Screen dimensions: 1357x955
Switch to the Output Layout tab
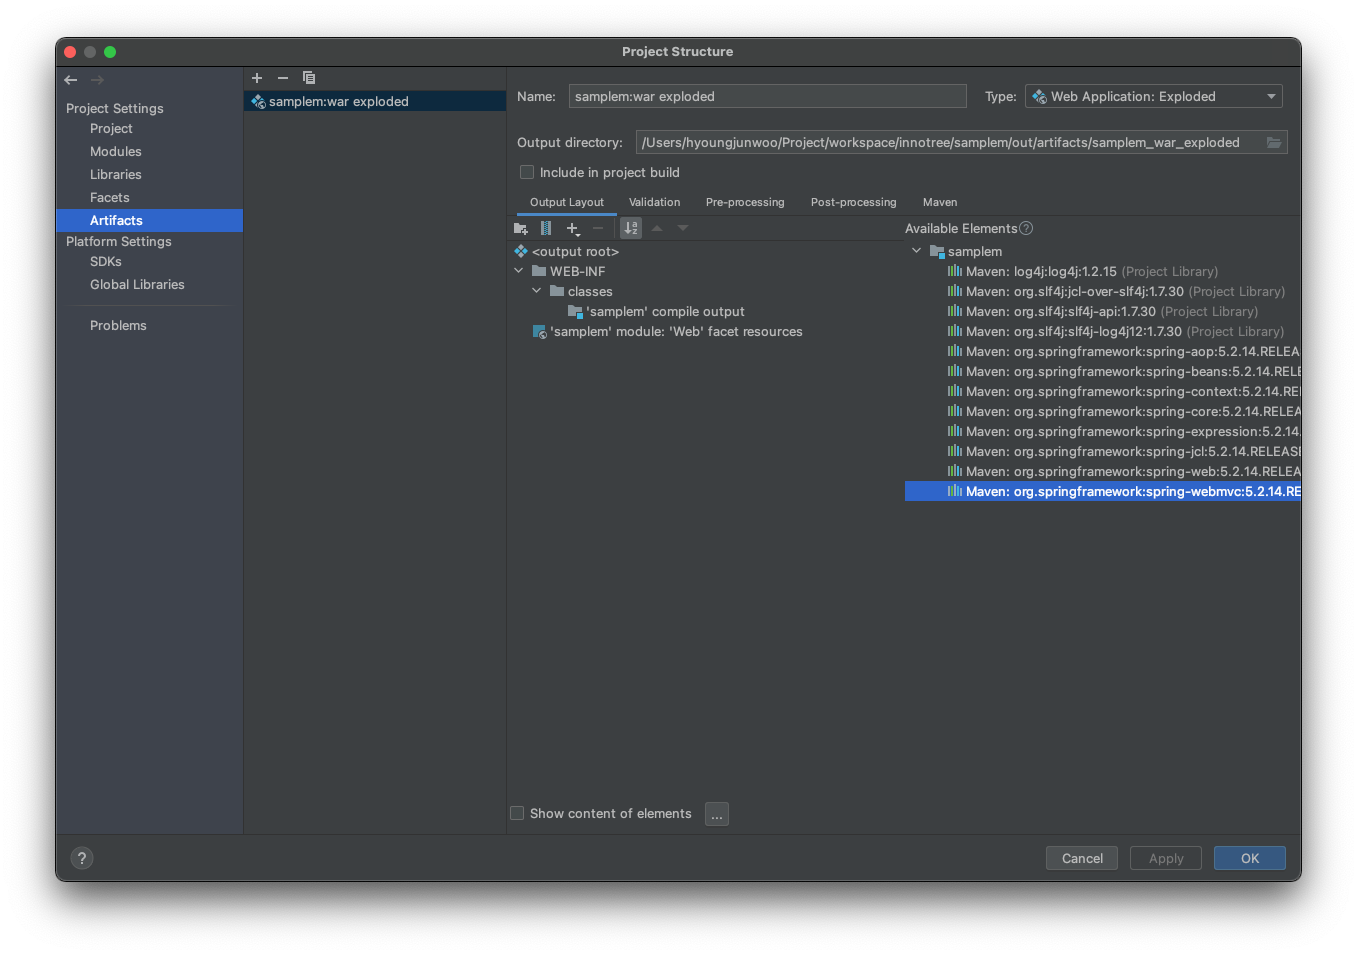(567, 202)
